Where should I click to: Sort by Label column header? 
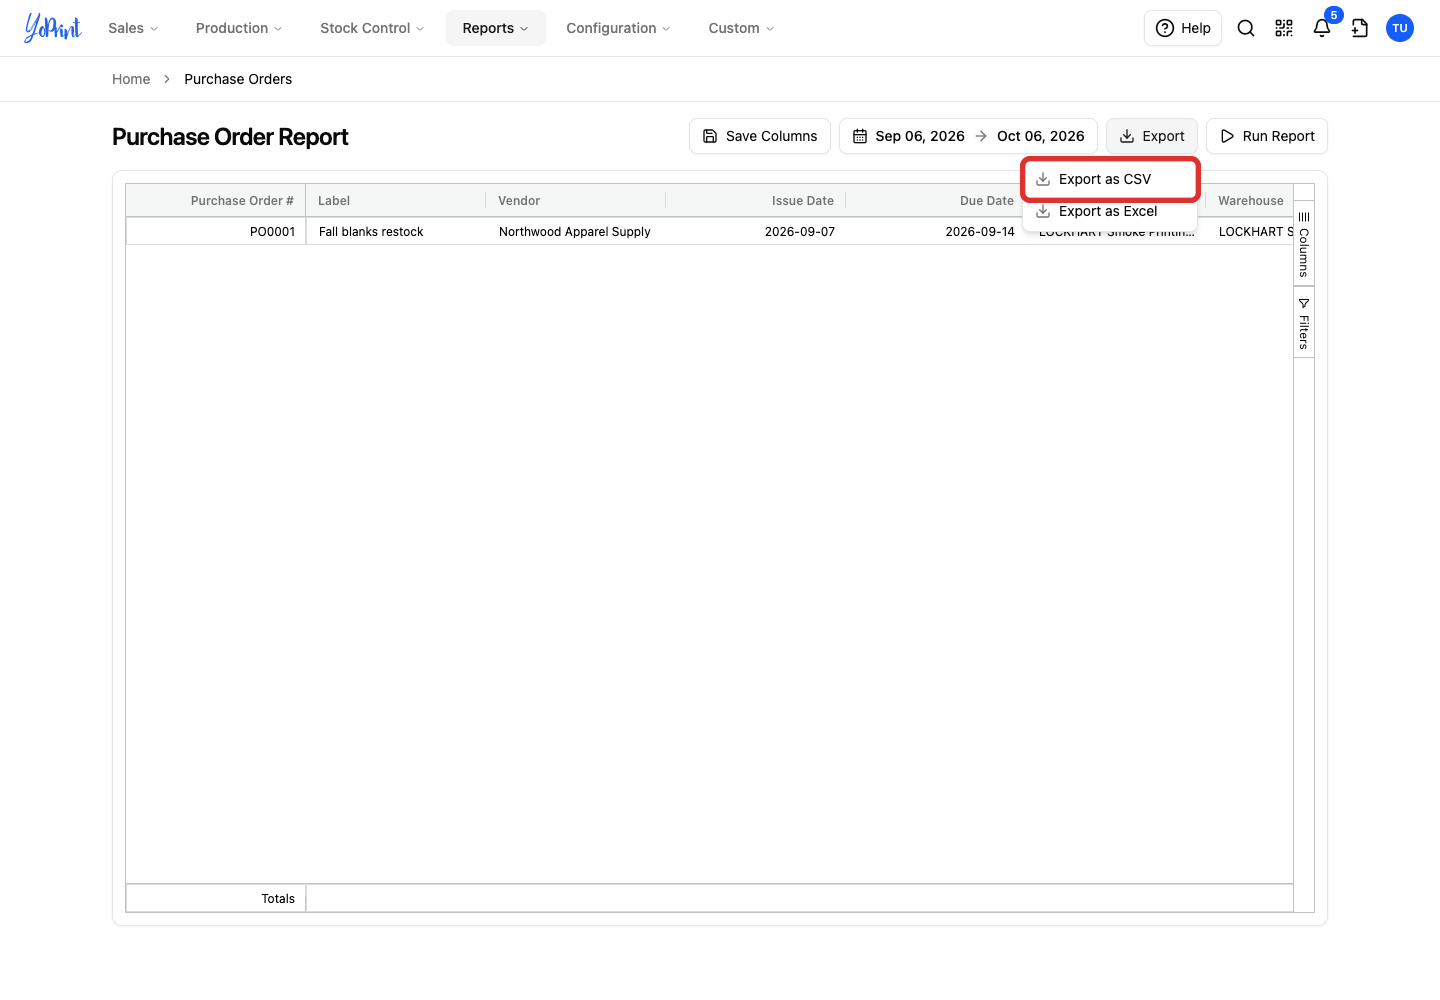pyautogui.click(x=396, y=201)
